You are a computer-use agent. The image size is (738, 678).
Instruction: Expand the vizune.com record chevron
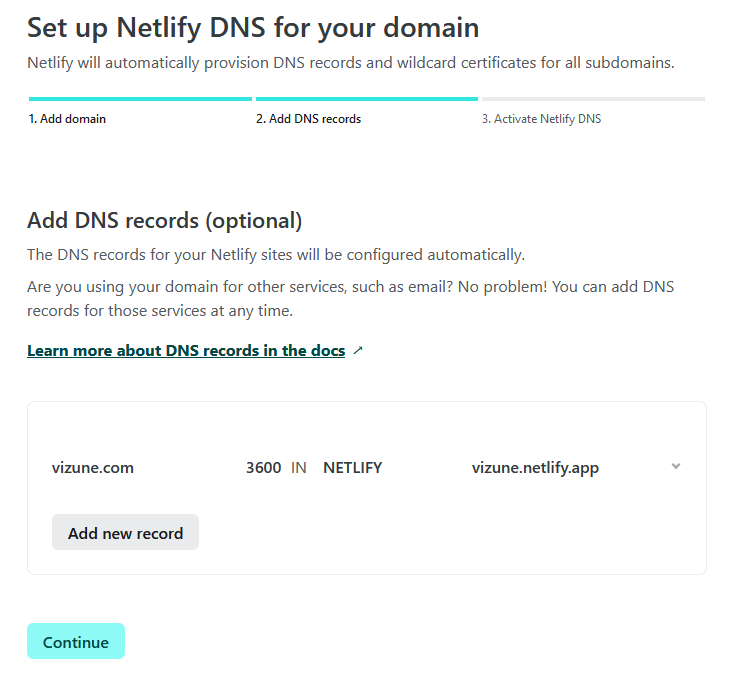click(x=676, y=466)
